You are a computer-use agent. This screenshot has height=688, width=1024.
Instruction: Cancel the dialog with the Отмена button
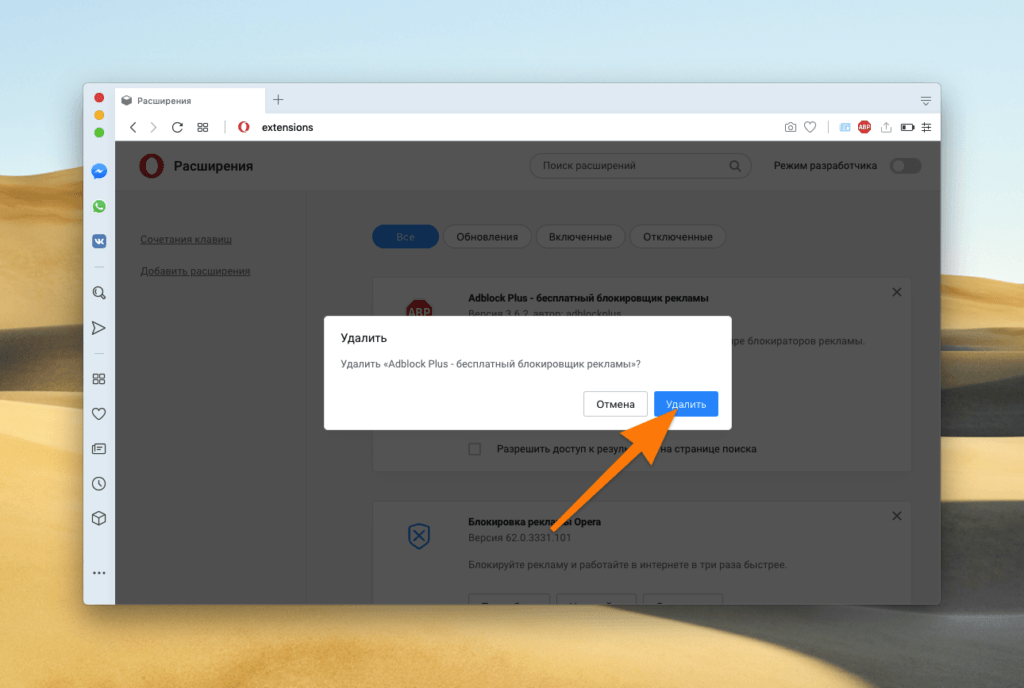coord(615,404)
